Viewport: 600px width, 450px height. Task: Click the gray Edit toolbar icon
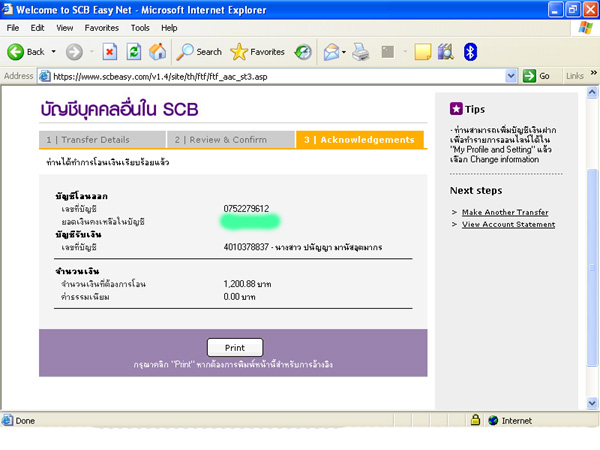point(388,52)
